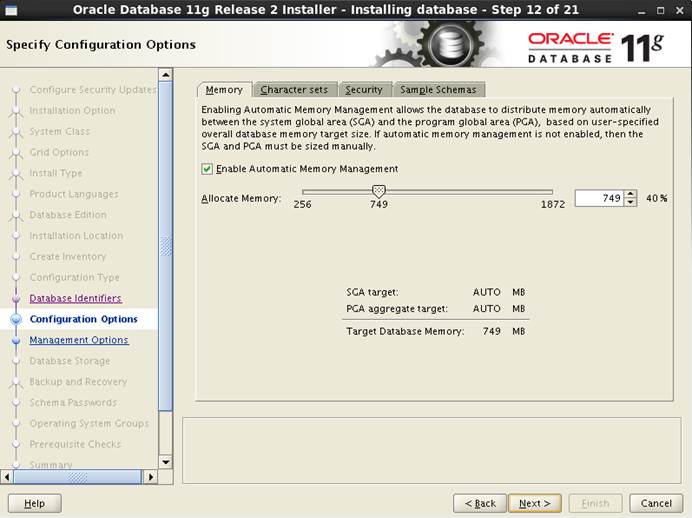Proceed with the Next button
Screen dimensions: 692x518
[x=534, y=503]
